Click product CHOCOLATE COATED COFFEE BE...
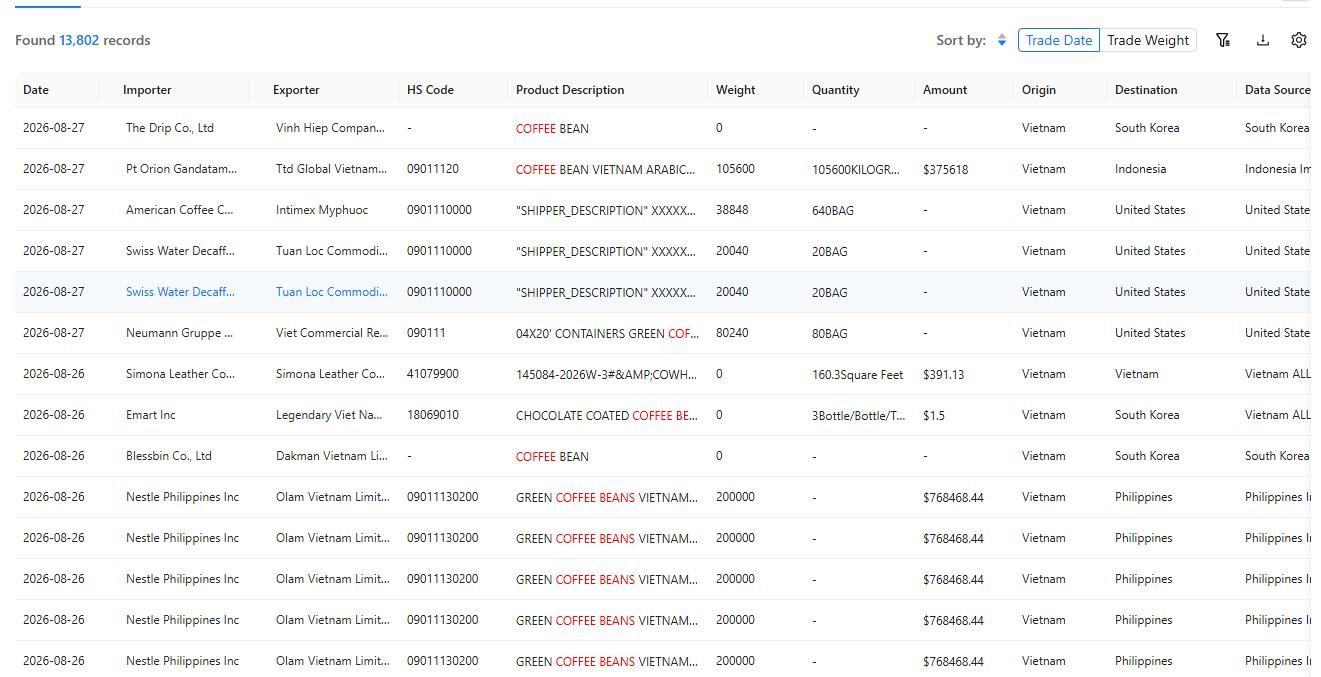1321x677 pixels. (607, 416)
